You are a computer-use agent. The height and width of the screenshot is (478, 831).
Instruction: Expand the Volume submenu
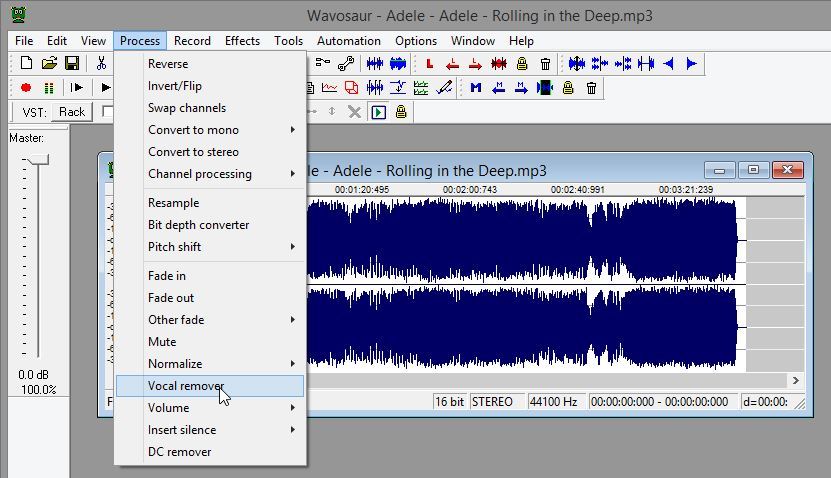tap(210, 408)
